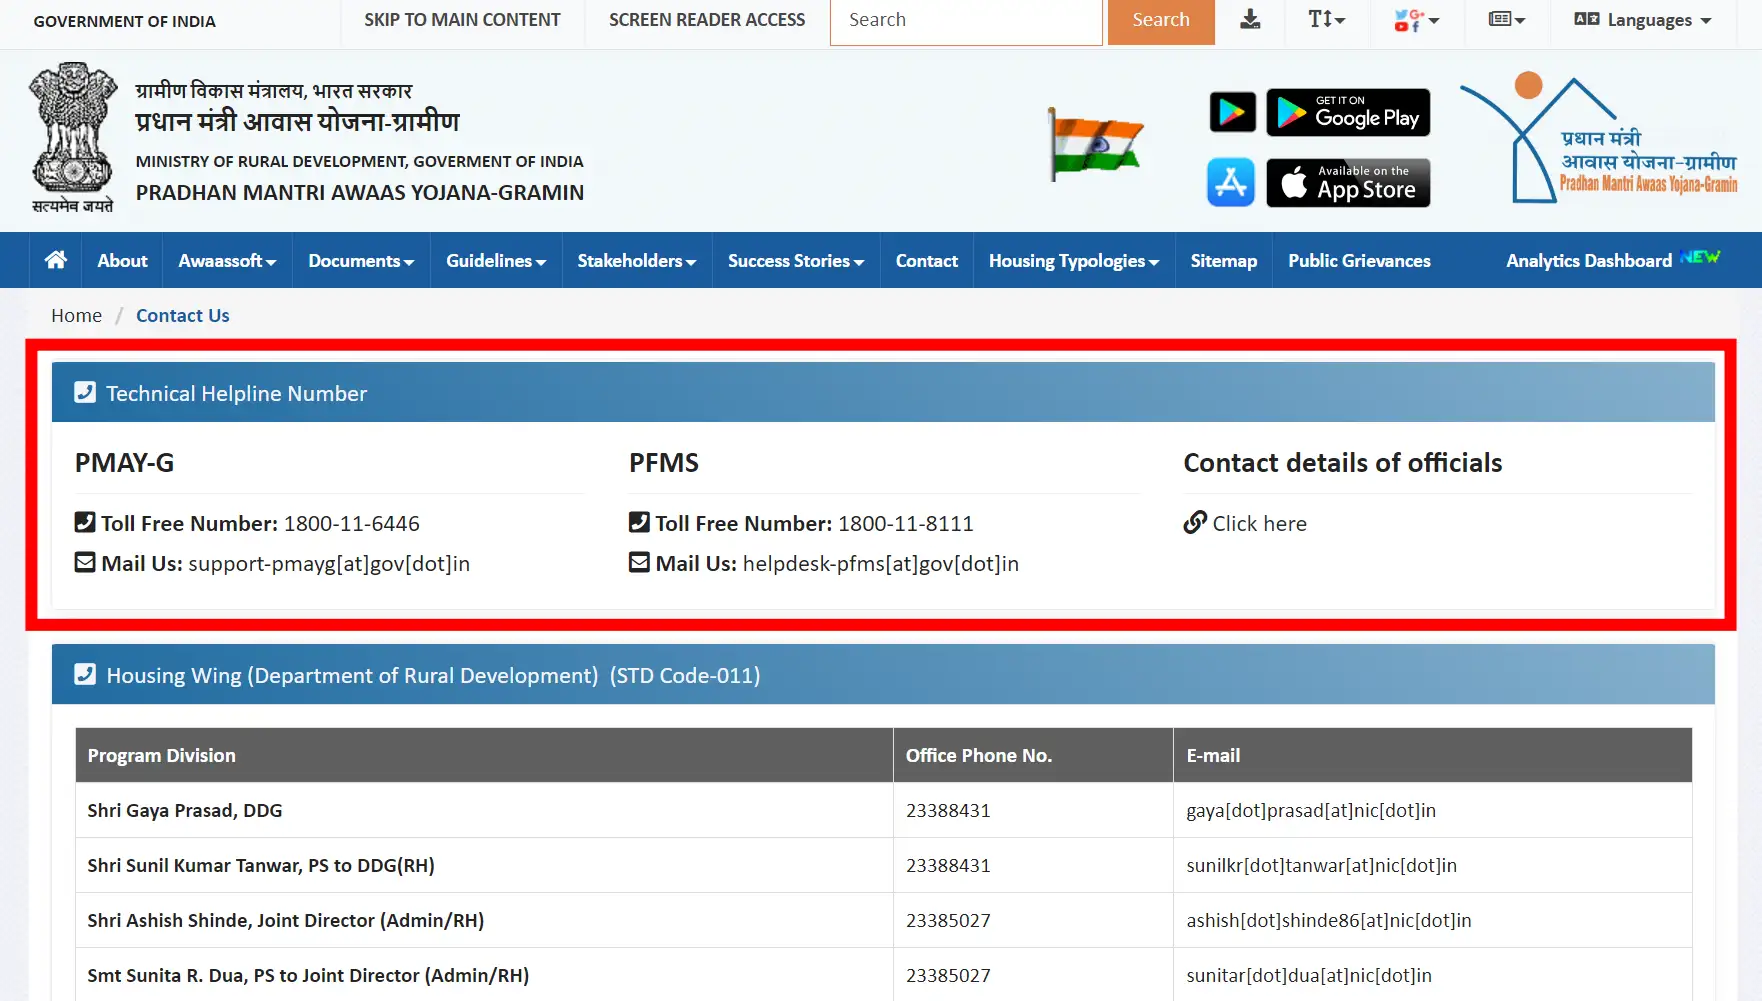The image size is (1762, 1001).
Task: Open the social media links dropdown
Action: (x=1416, y=20)
